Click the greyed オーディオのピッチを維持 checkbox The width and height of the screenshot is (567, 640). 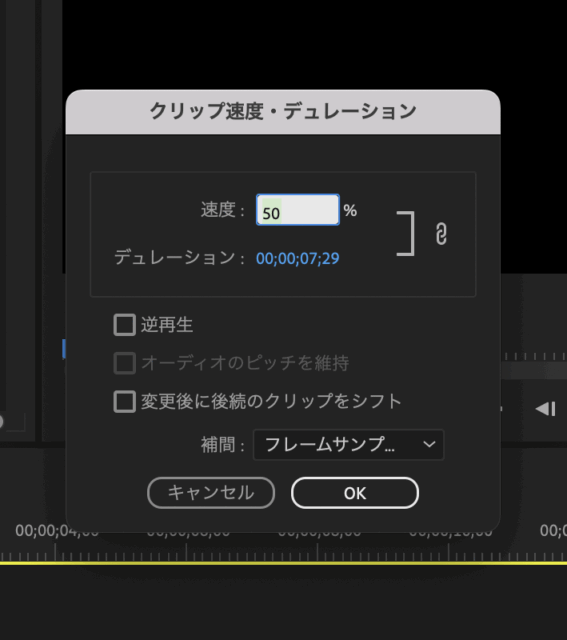(125, 363)
